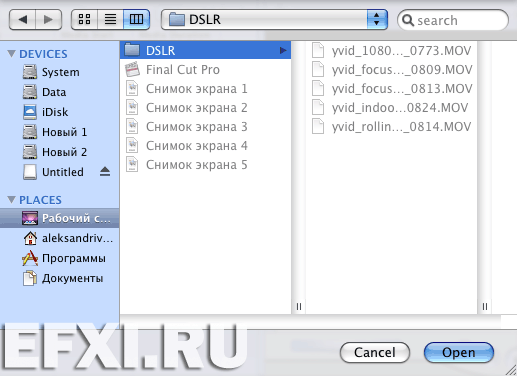This screenshot has width=517, height=376.
Task: Click the Open button
Action: (459, 352)
